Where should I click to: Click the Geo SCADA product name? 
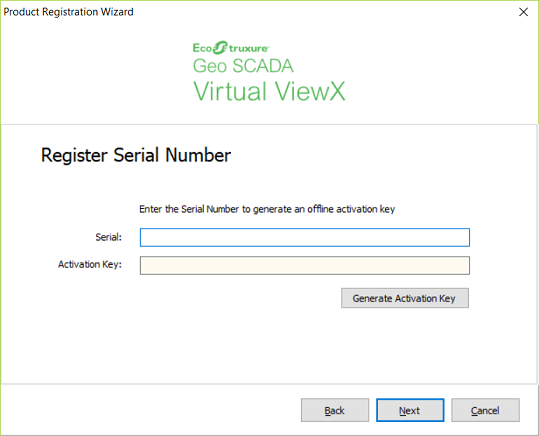243,66
